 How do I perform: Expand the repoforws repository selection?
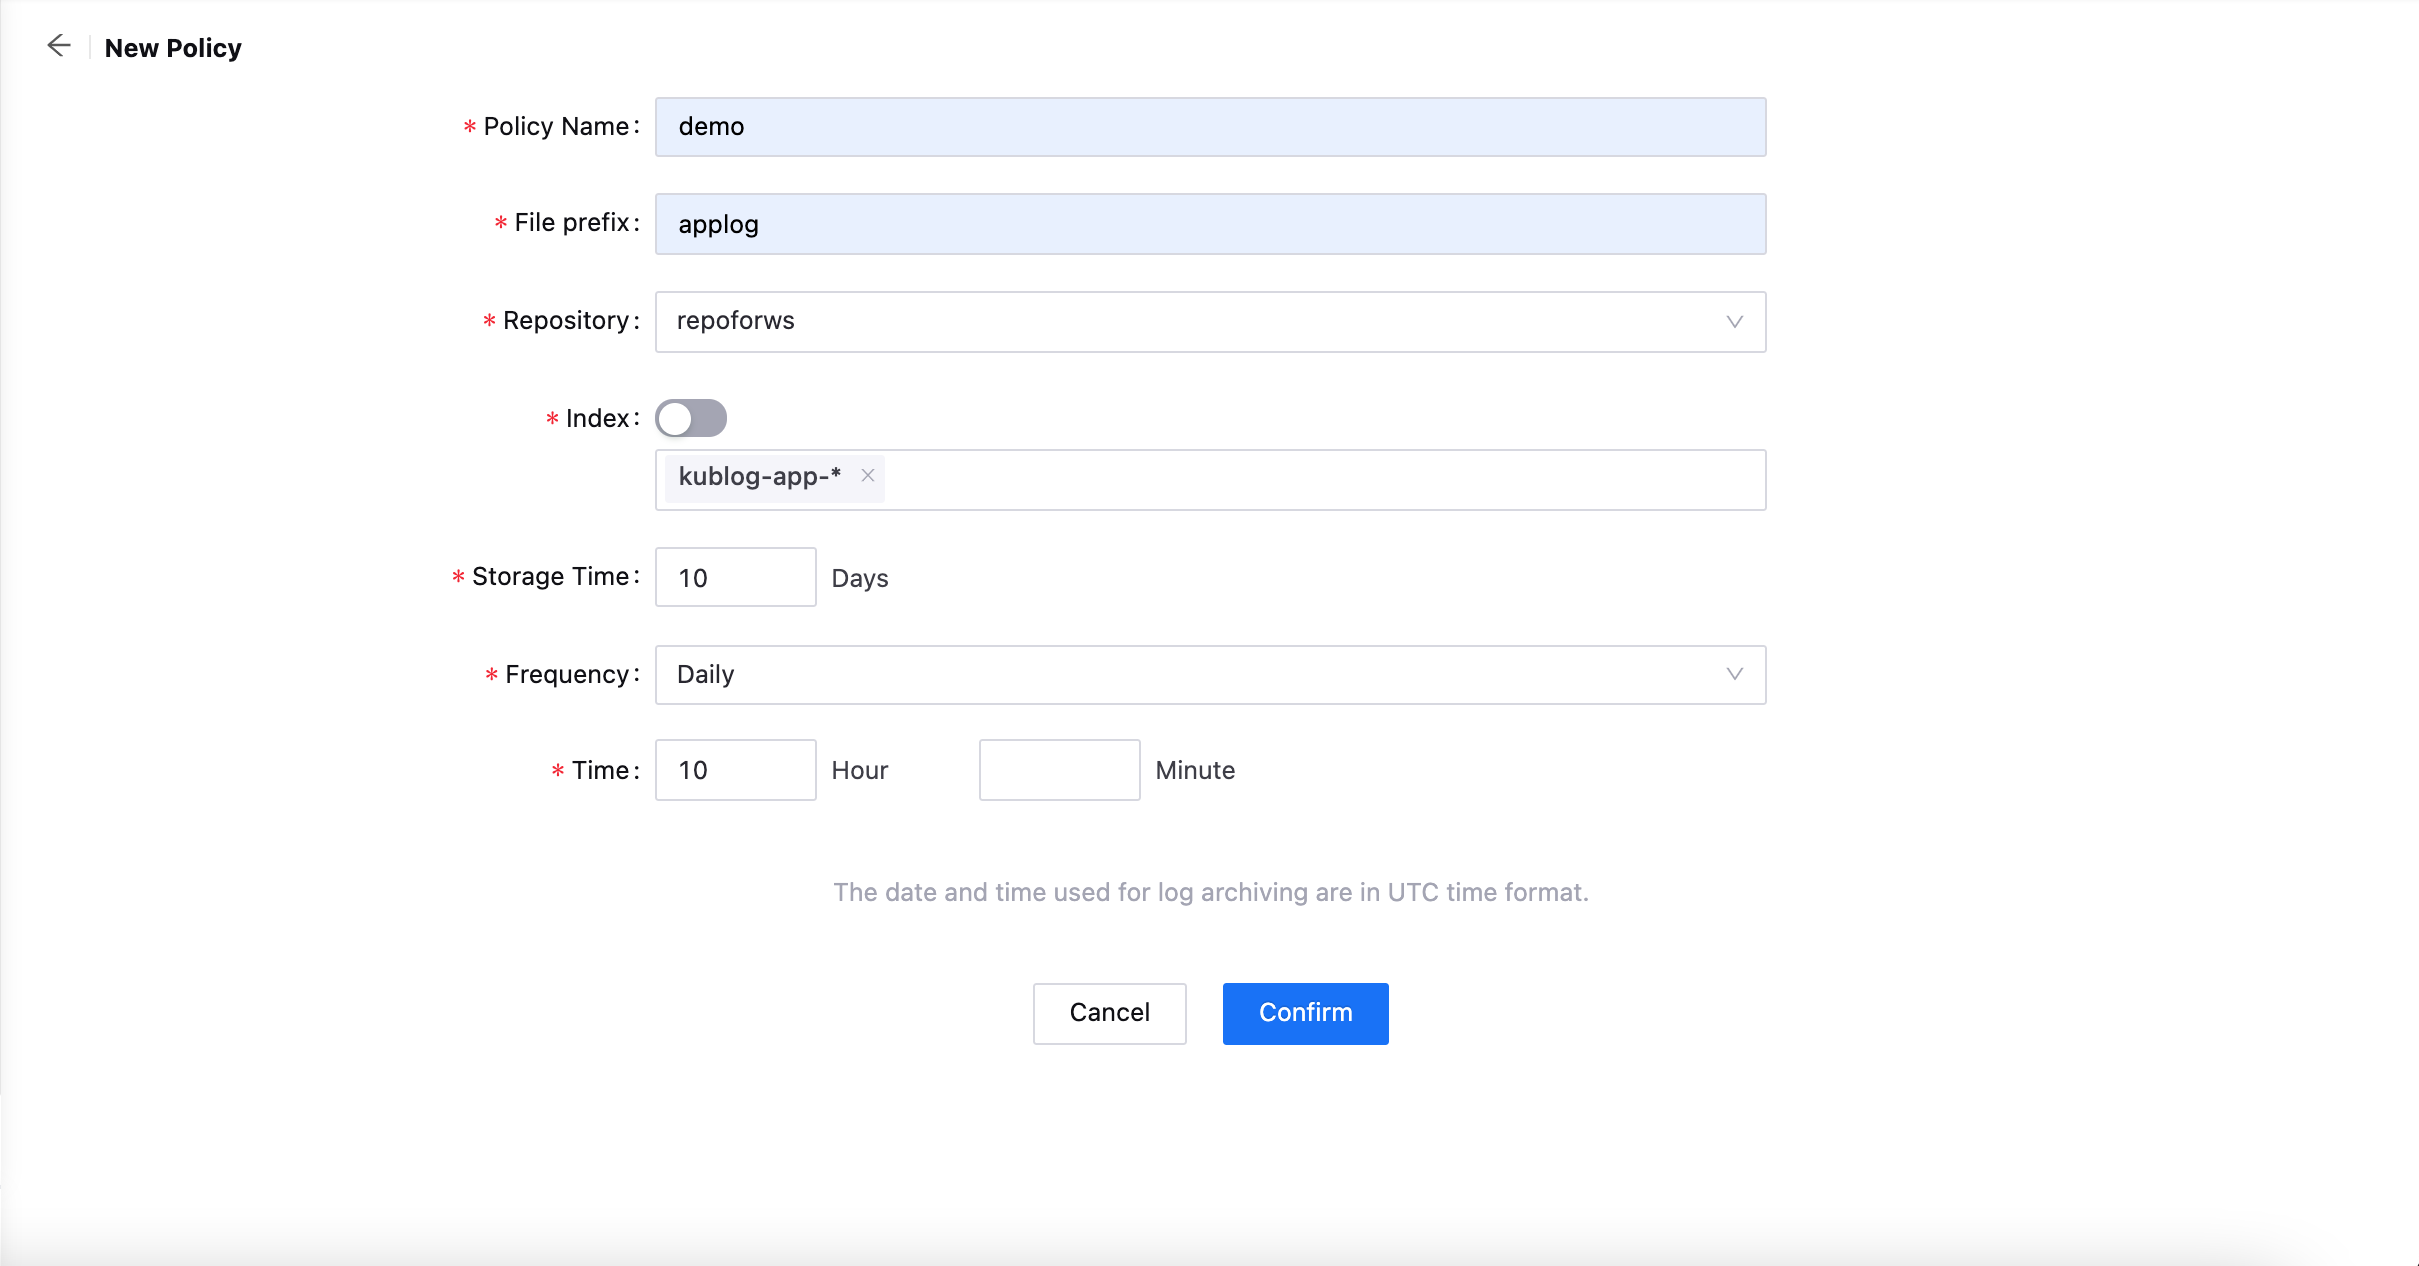click(1211, 320)
